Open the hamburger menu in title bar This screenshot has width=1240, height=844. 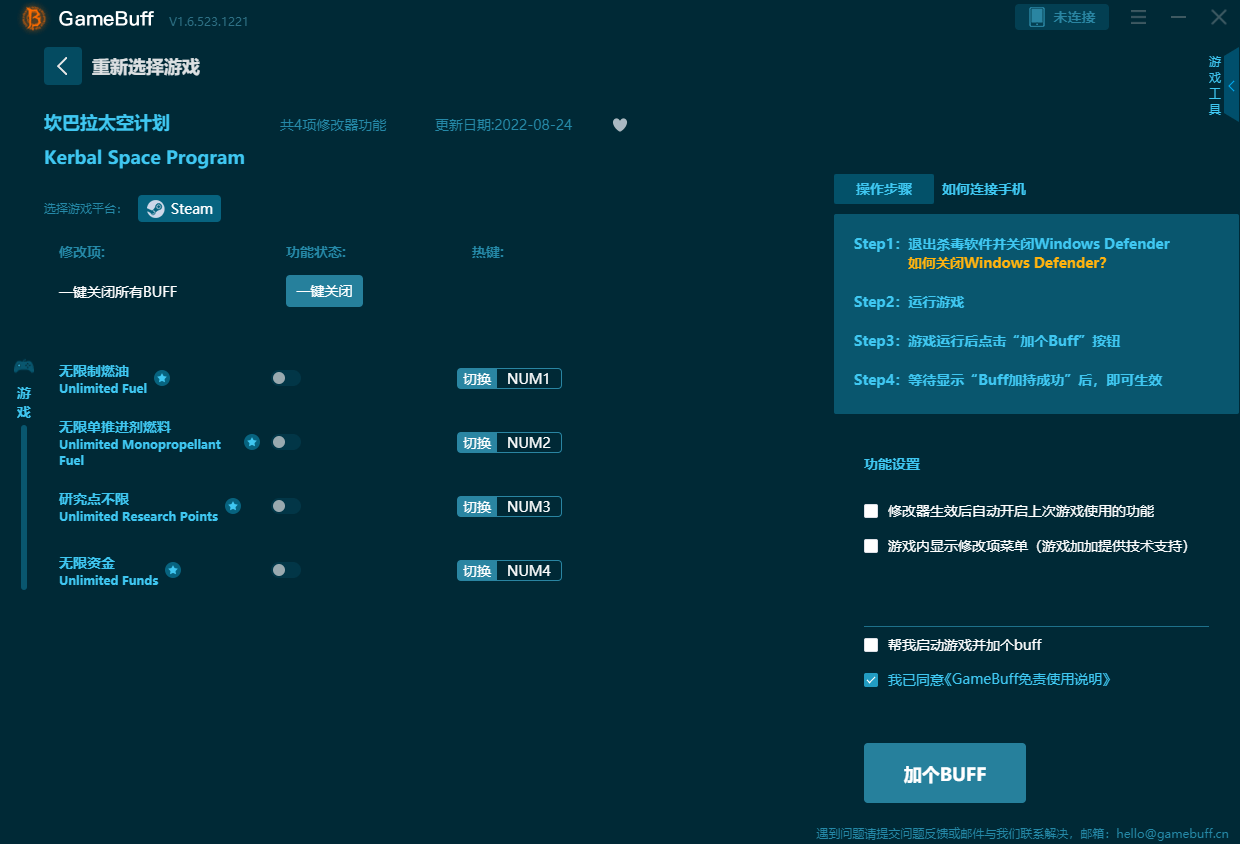coord(1138,17)
